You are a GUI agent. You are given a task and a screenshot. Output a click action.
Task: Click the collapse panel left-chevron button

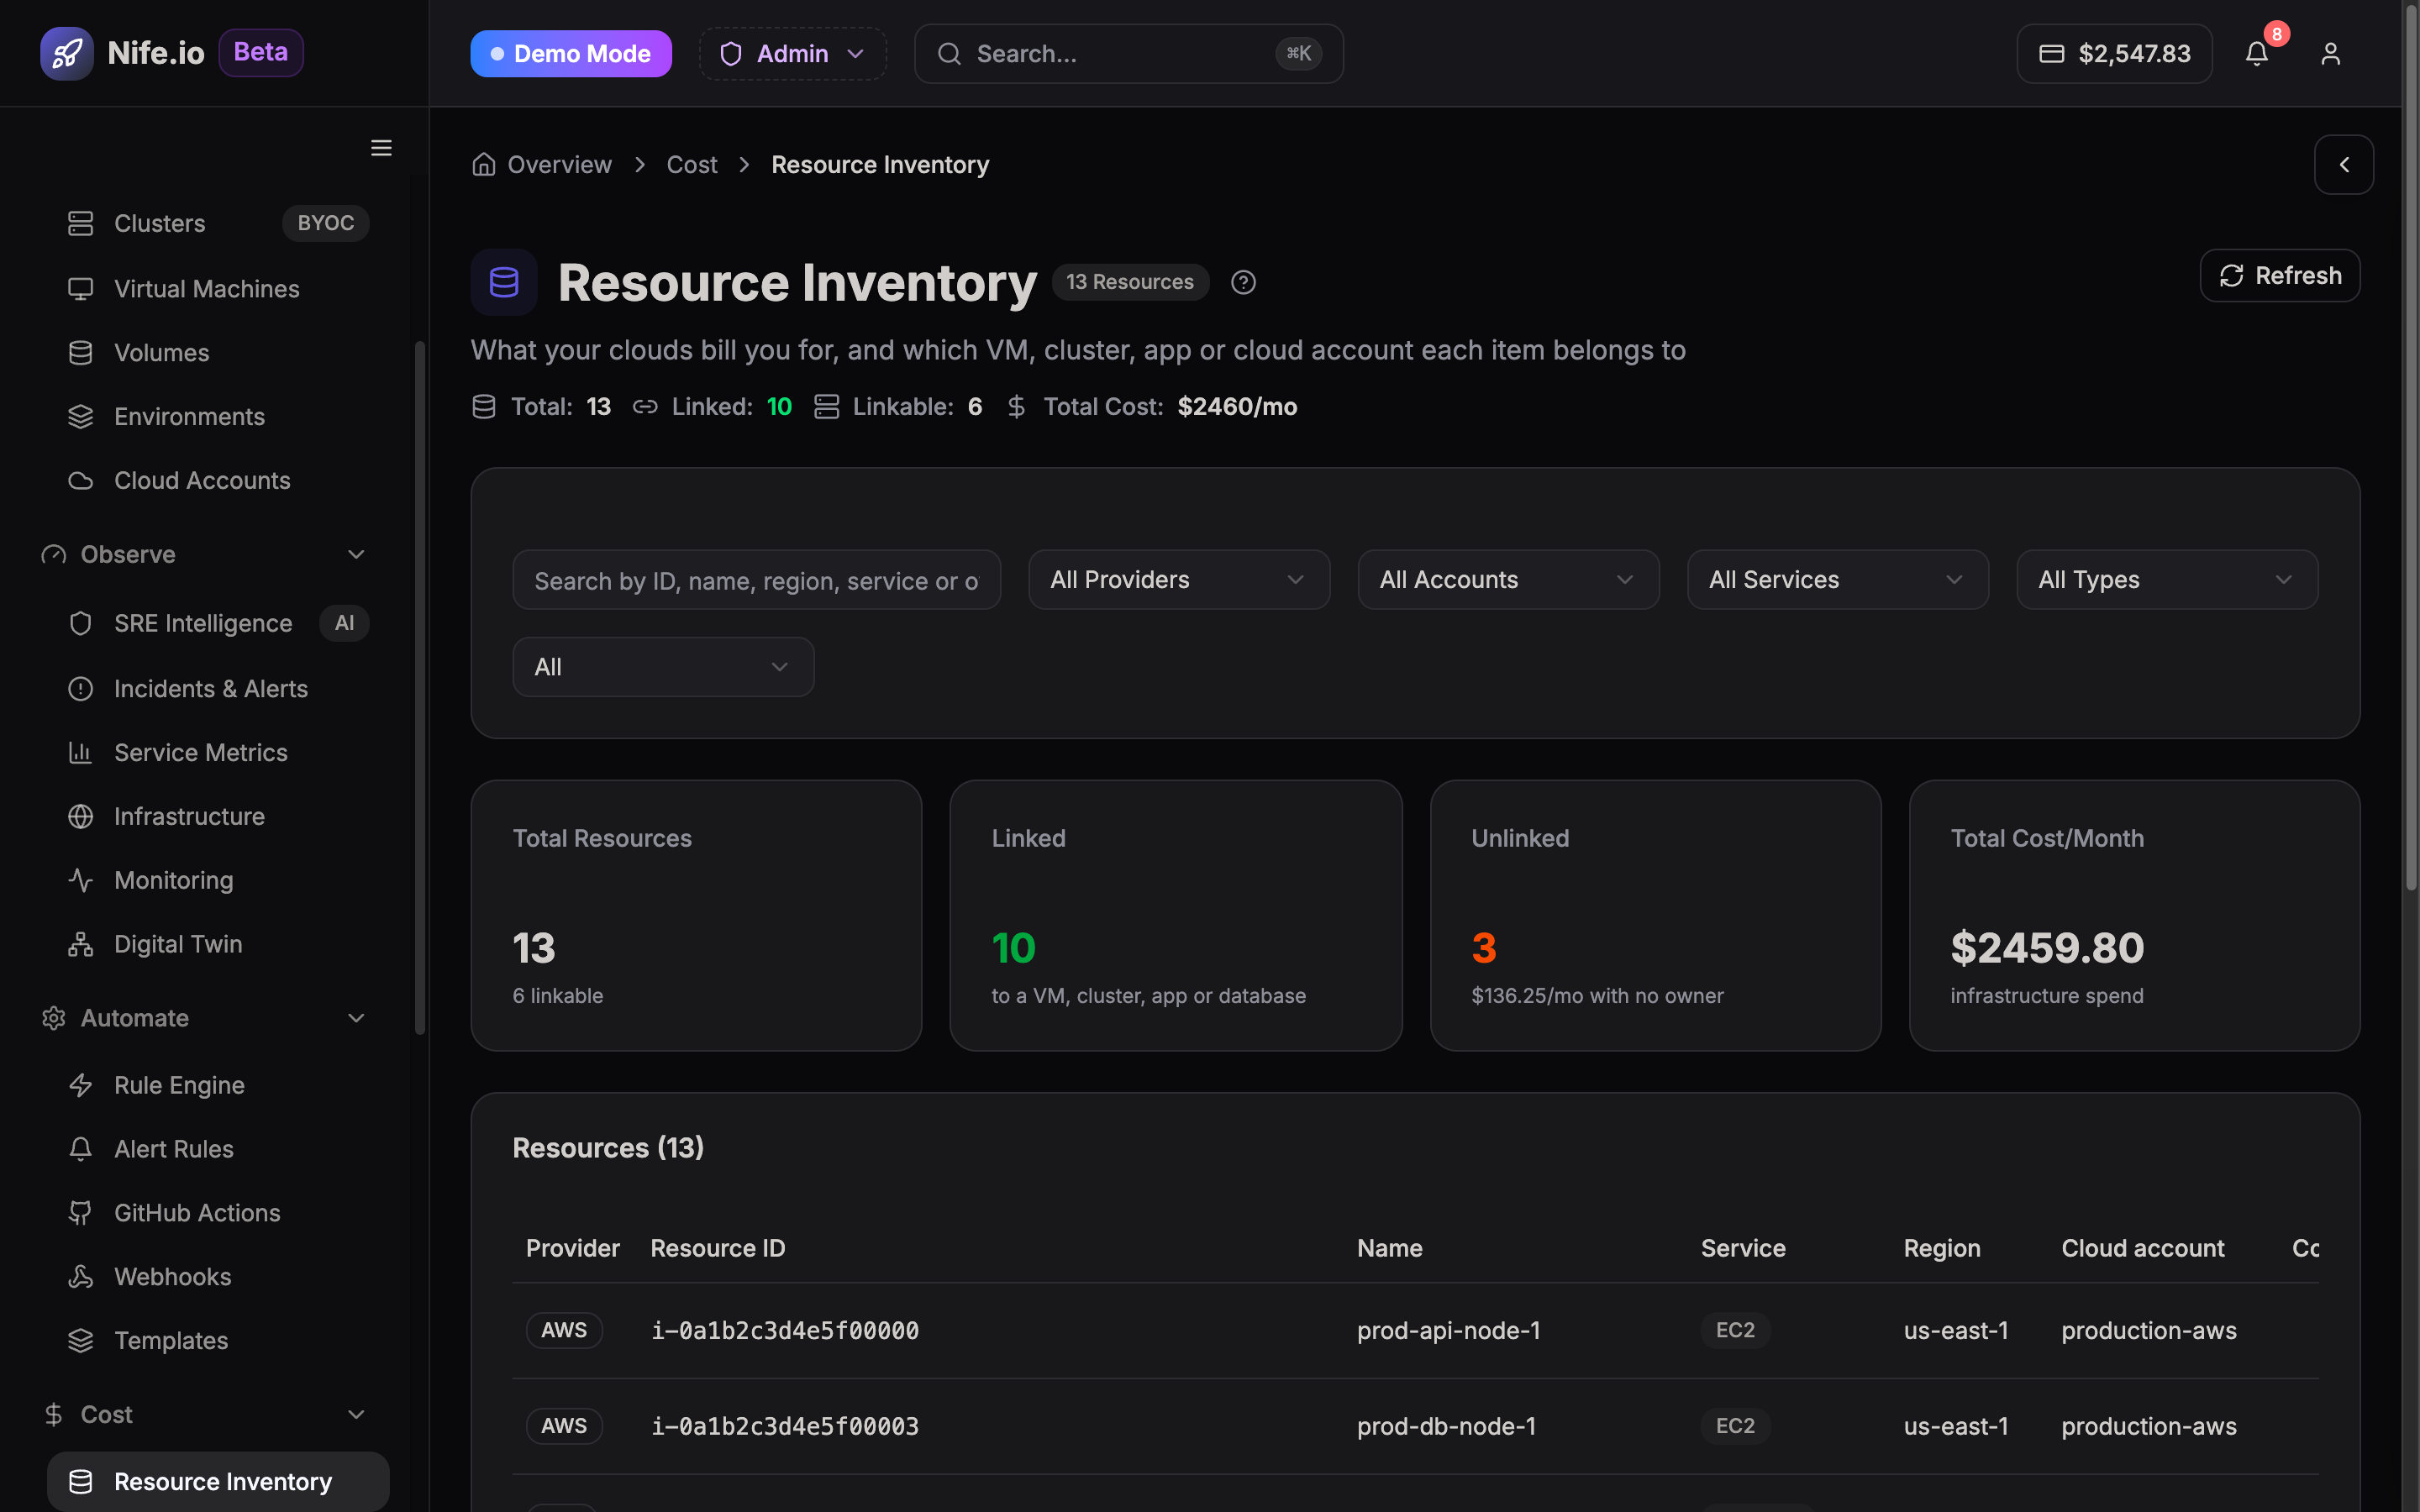(2344, 164)
